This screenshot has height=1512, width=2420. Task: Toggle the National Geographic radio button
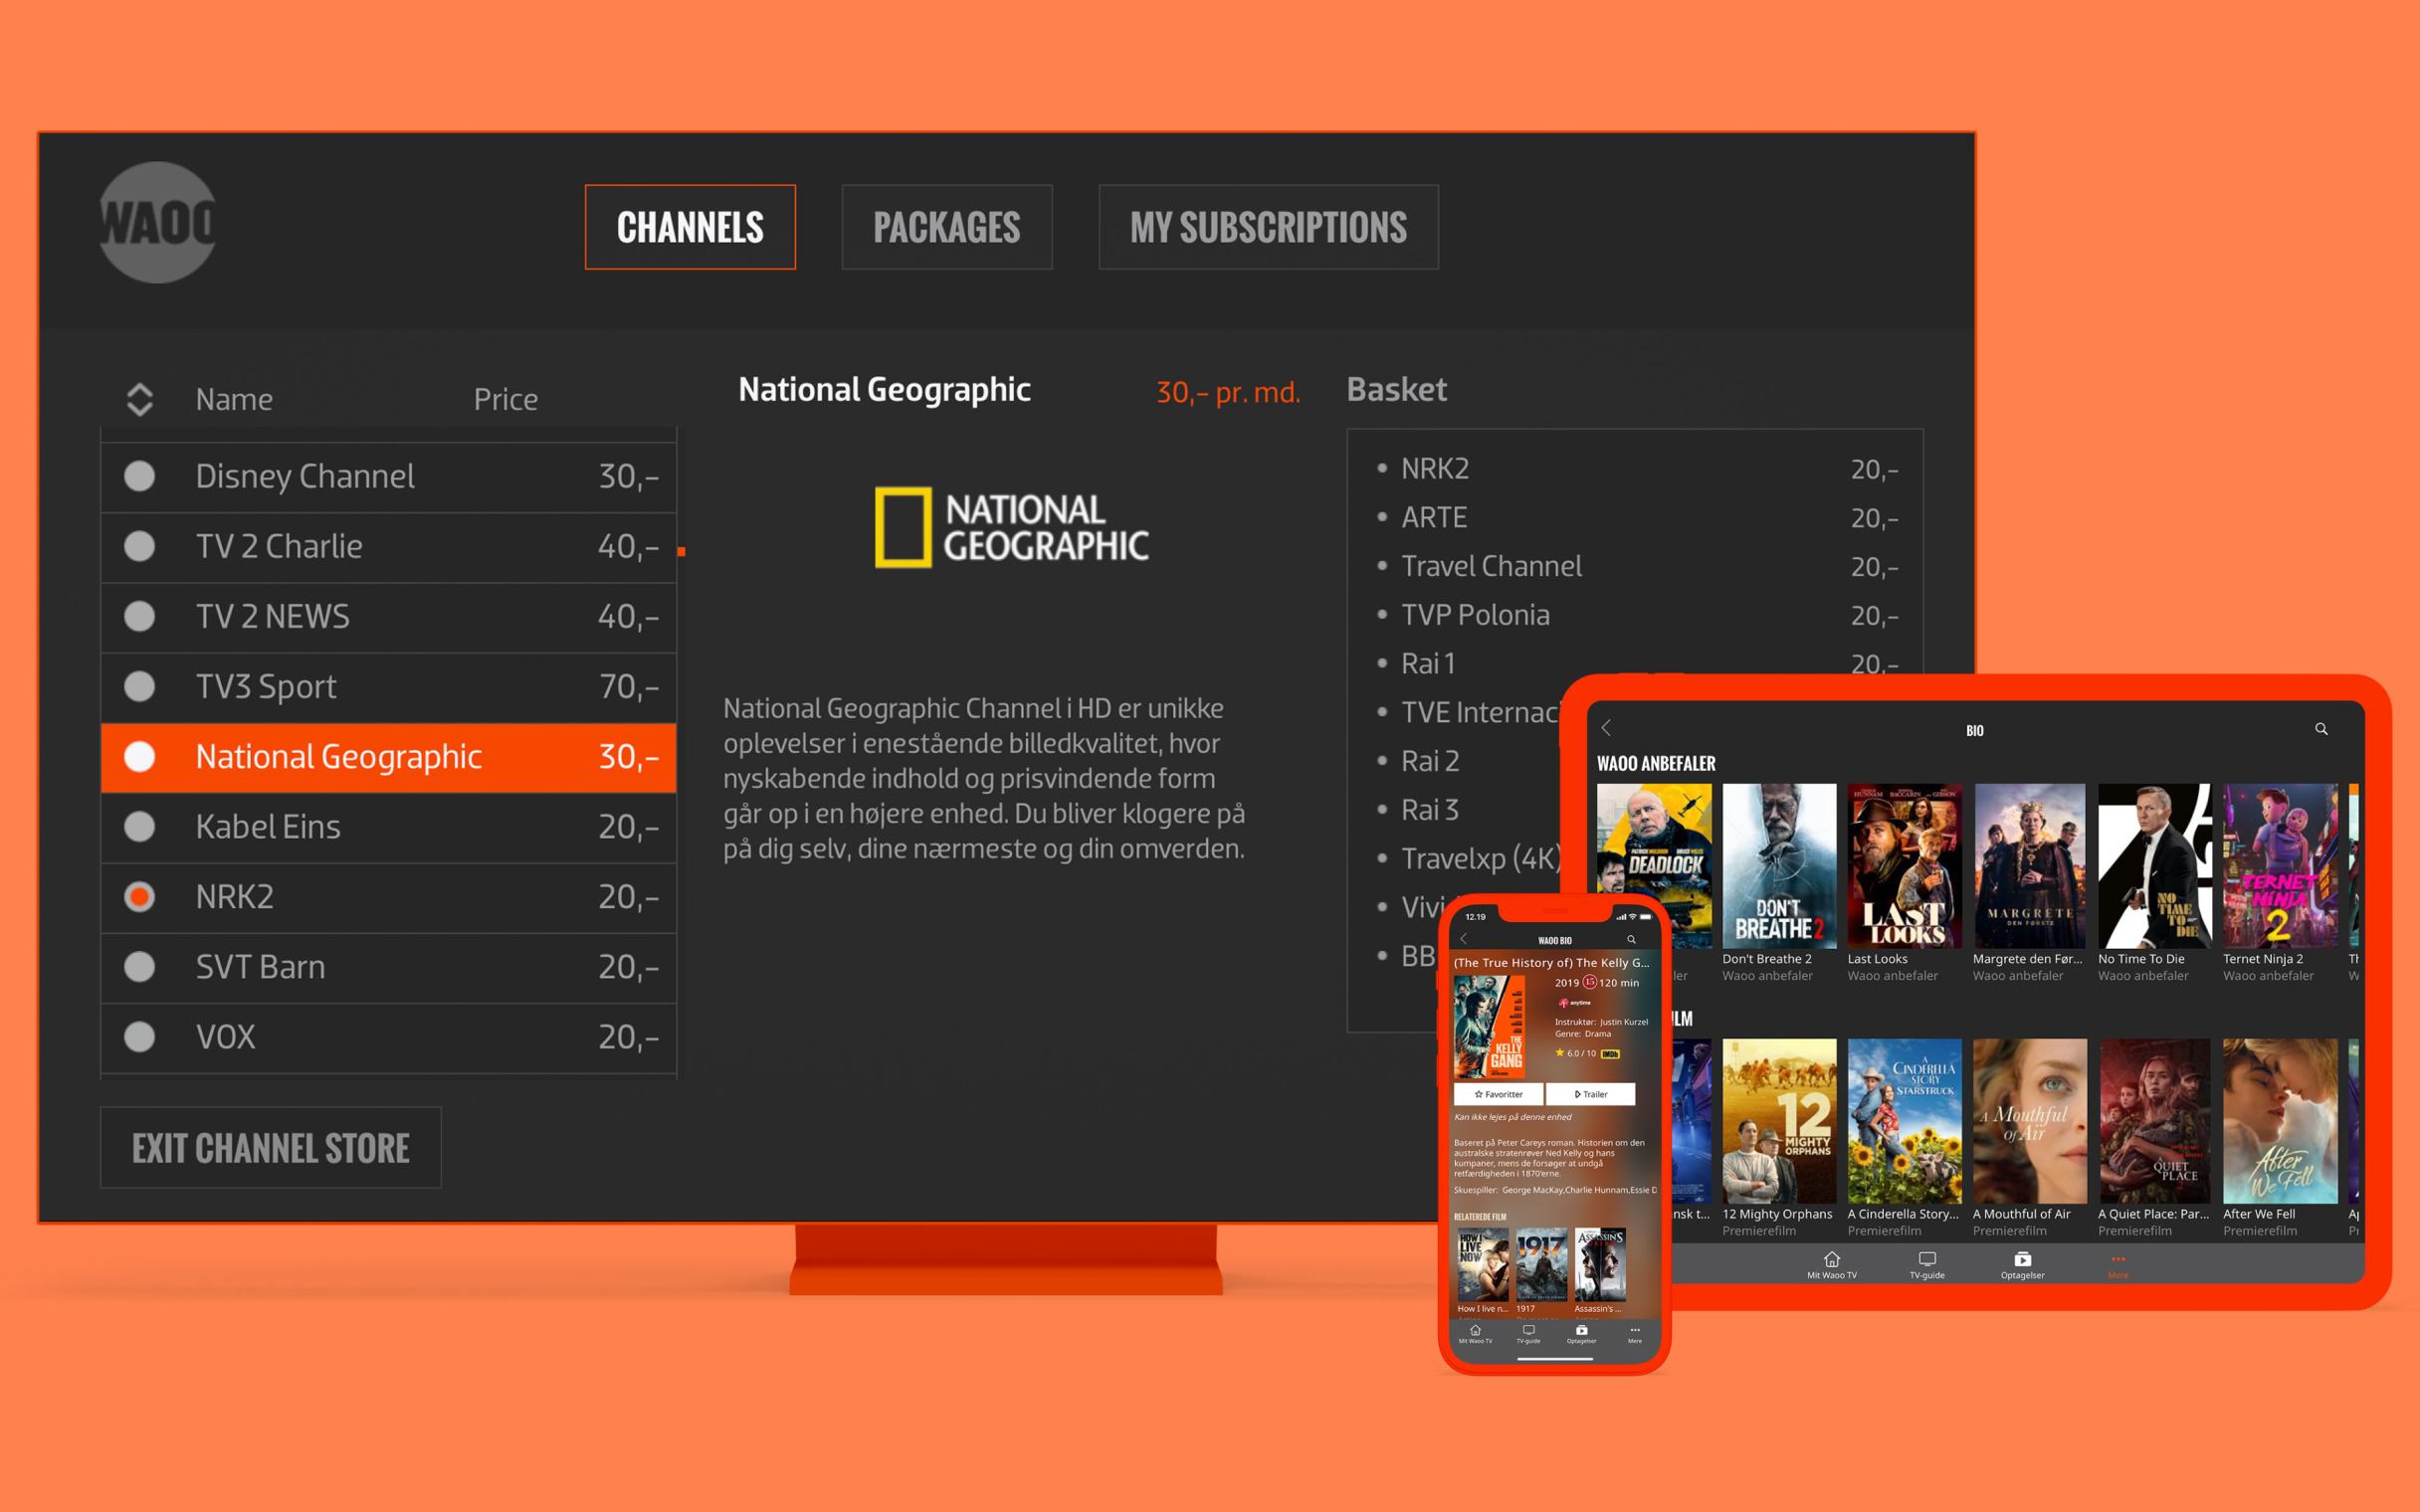point(139,757)
